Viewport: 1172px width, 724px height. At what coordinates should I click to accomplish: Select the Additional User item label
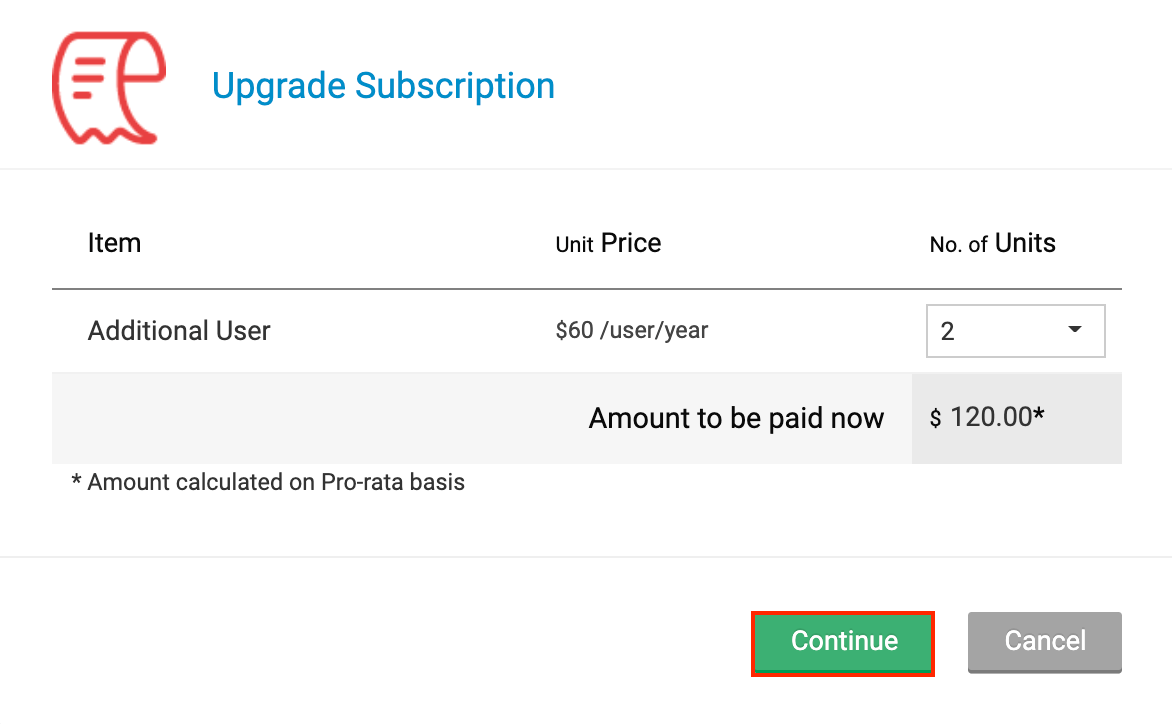[x=179, y=331]
